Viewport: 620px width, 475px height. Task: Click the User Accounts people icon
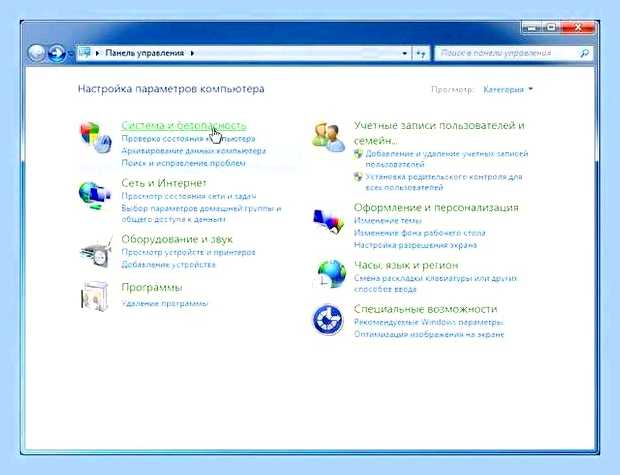coord(329,137)
